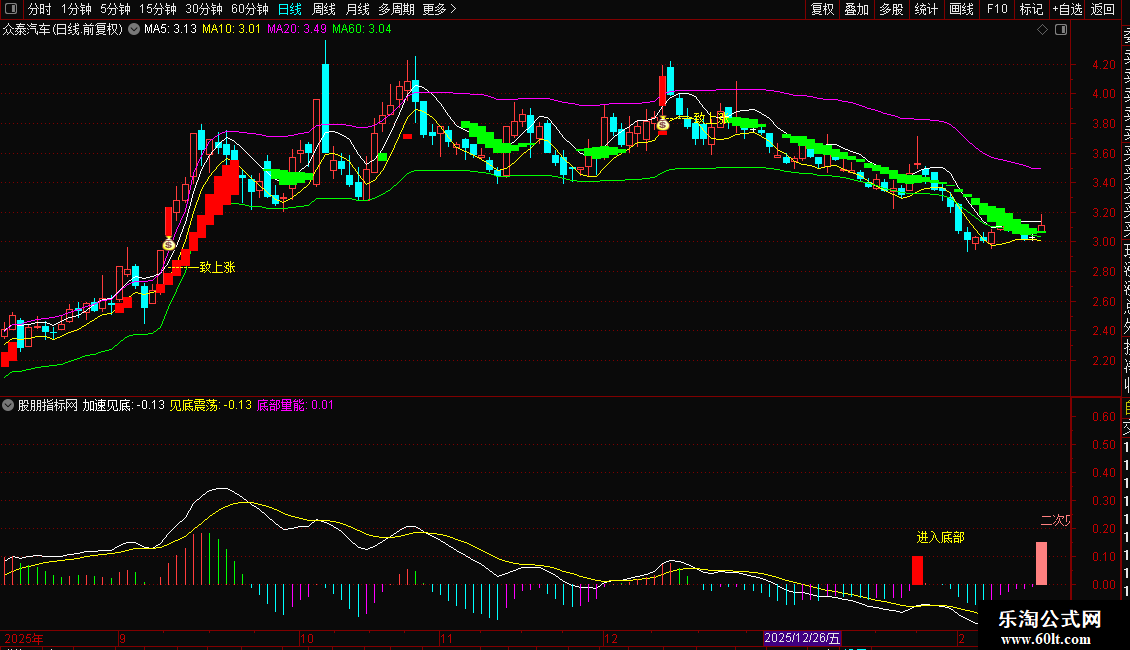Click the red 进入底部 signal bar
This screenshot has height=650, width=1130.
coord(917,570)
